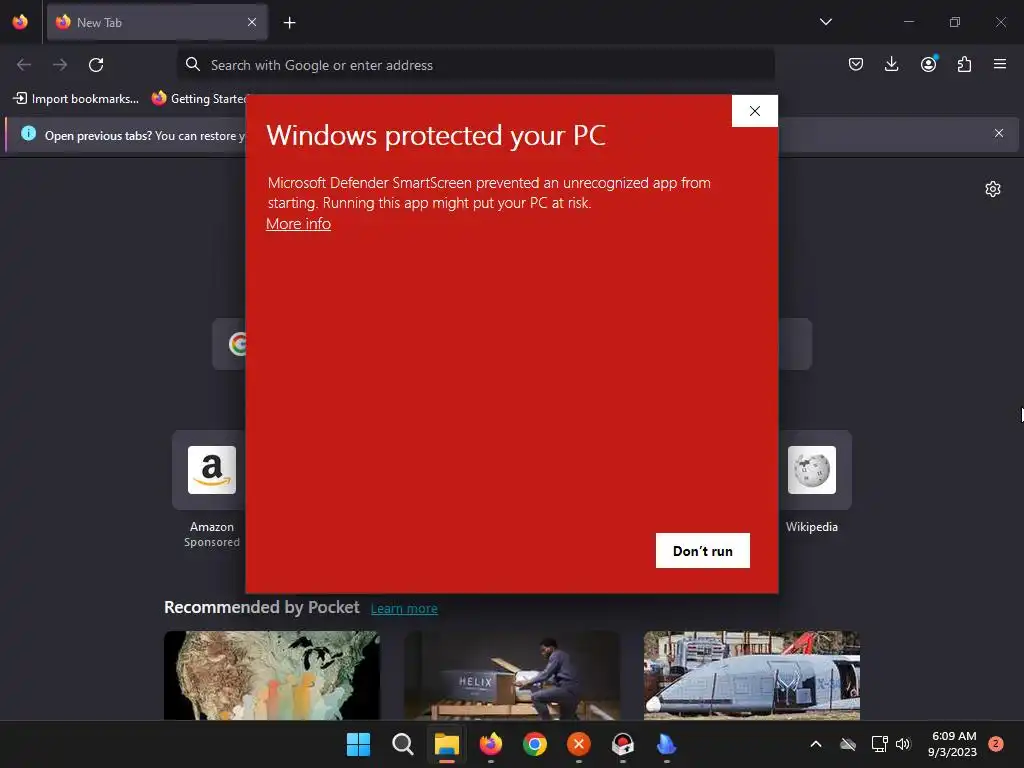This screenshot has height=768, width=1024.
Task: Click the blue app icon in taskbar
Action: [x=666, y=744]
